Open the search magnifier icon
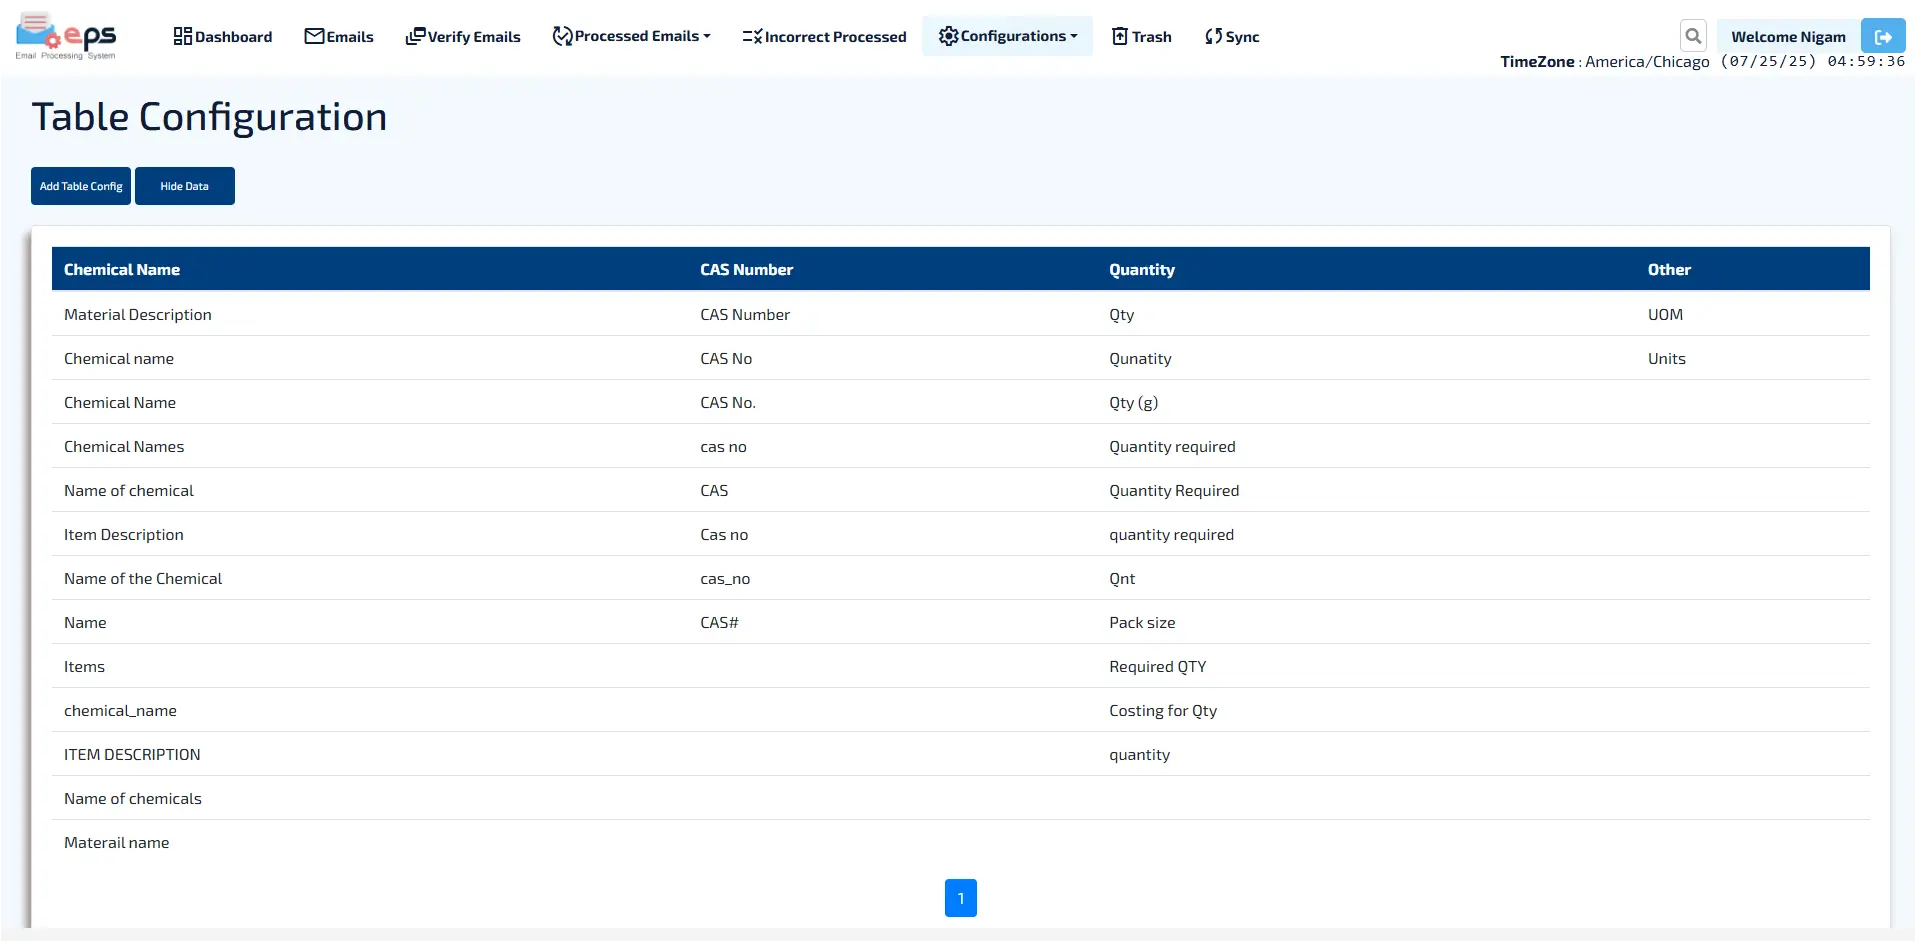 1692,37
